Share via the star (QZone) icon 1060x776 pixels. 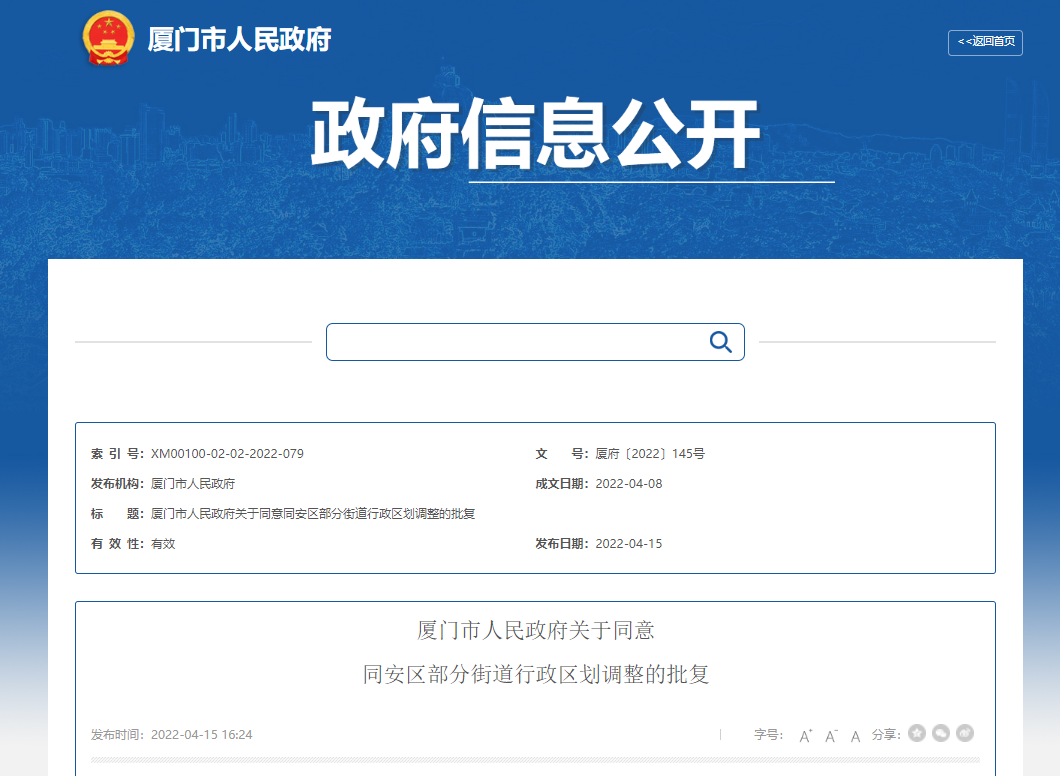(x=917, y=733)
